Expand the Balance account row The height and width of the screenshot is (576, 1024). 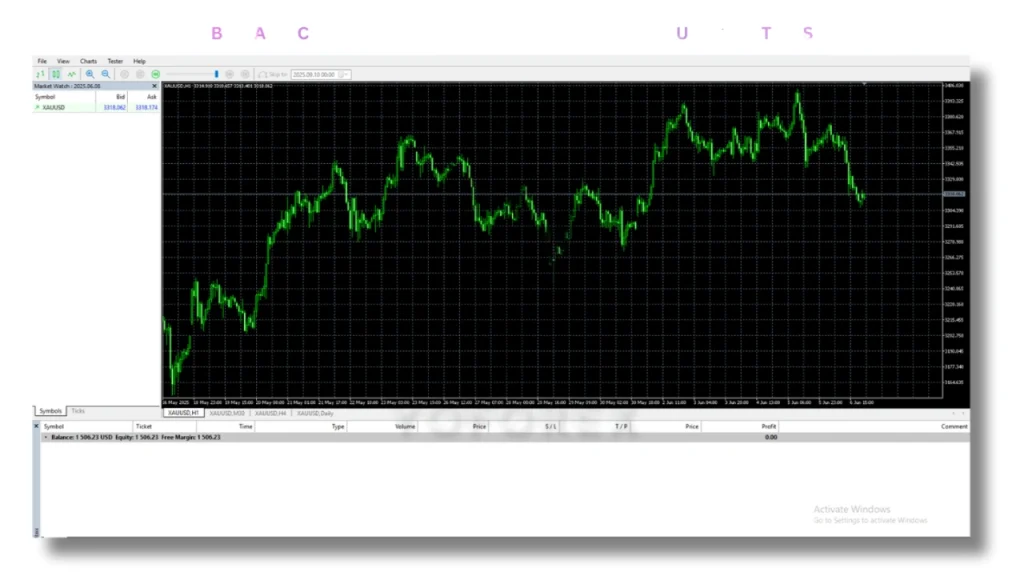pos(46,437)
